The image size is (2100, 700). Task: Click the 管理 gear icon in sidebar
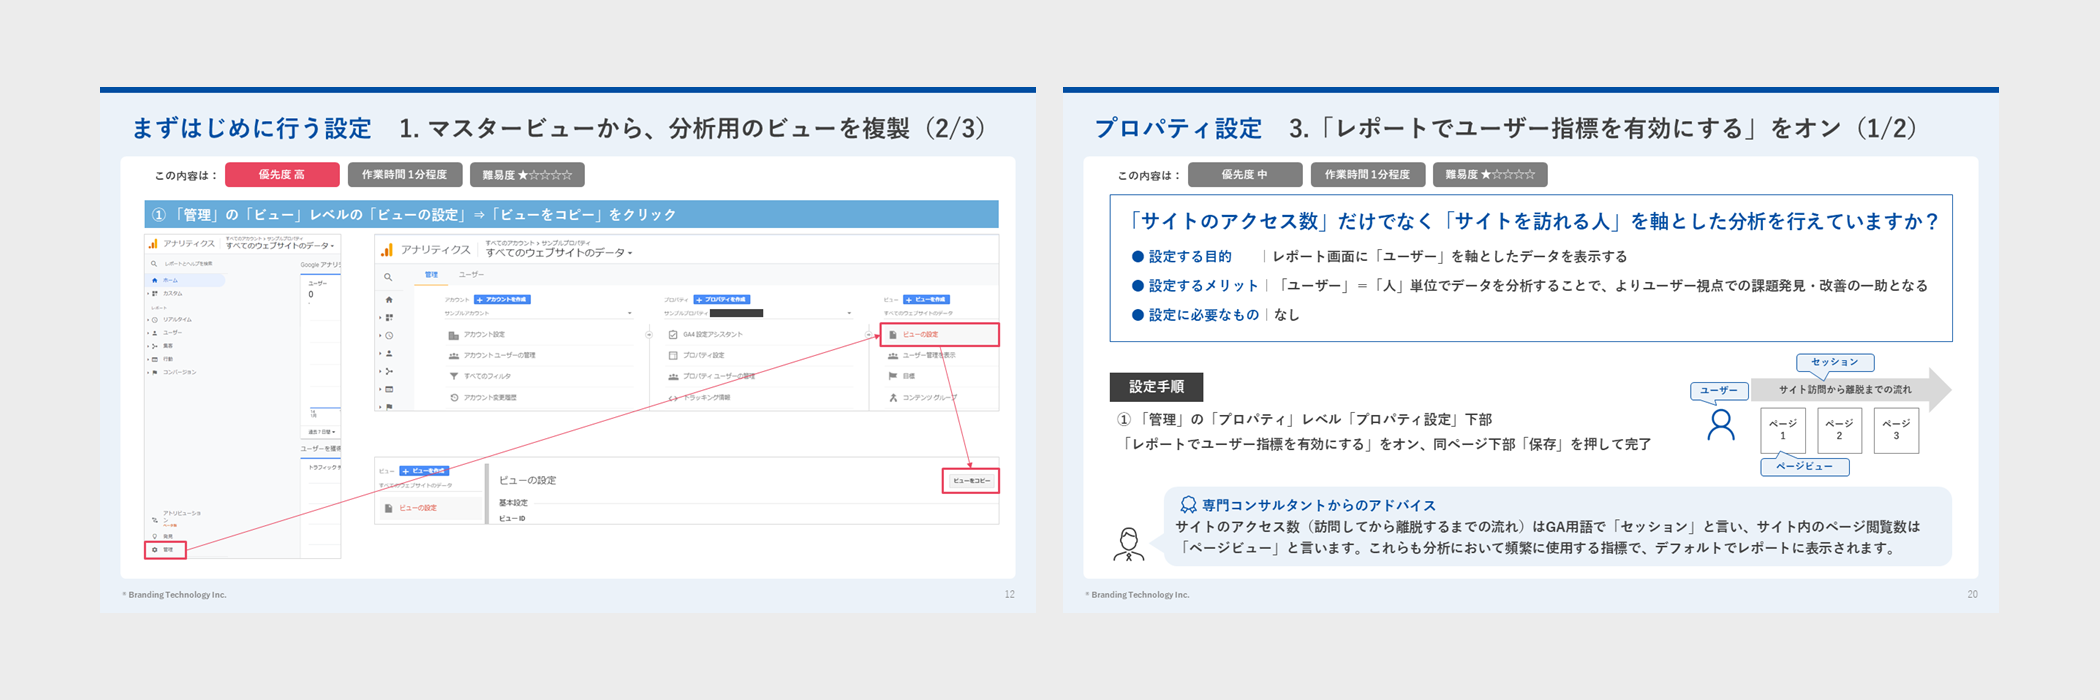click(155, 549)
